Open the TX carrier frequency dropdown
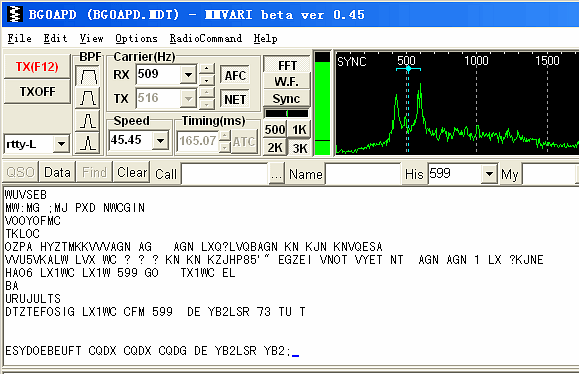The height and width of the screenshot is (374, 579). (188, 99)
